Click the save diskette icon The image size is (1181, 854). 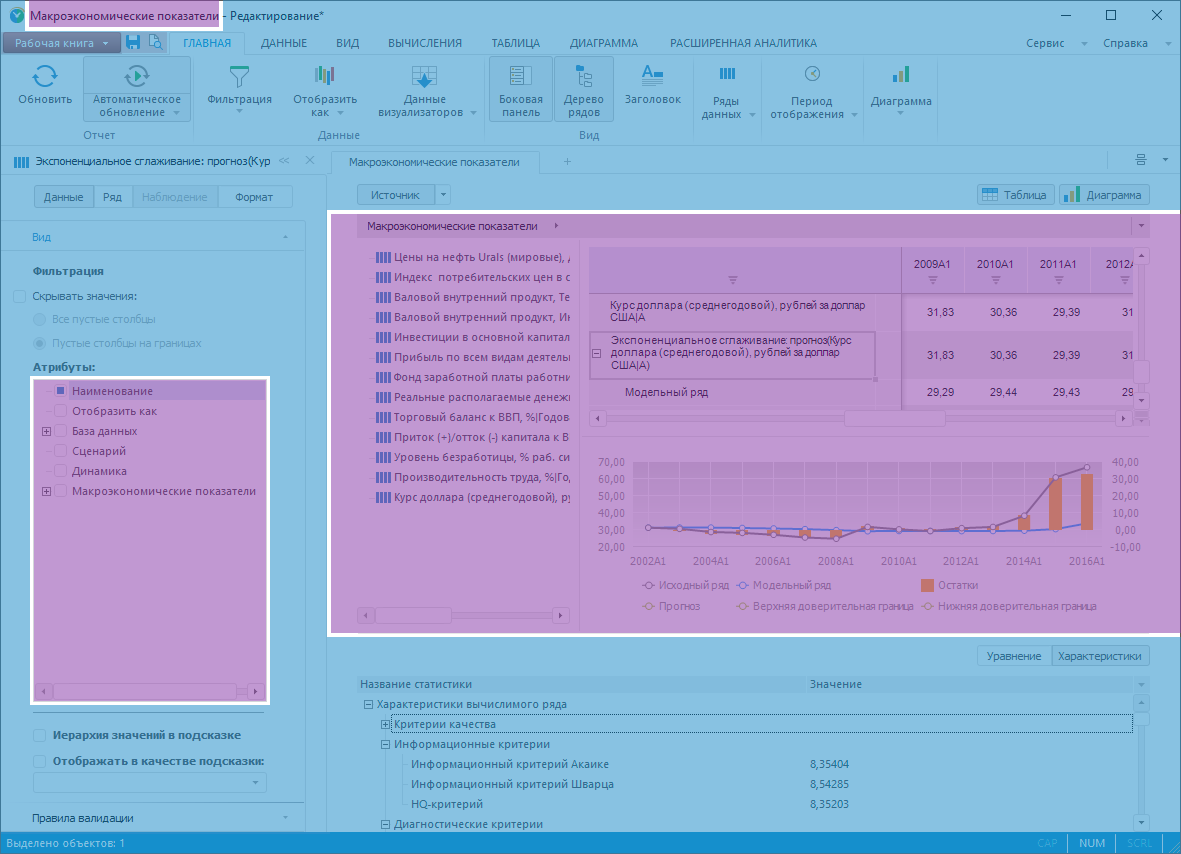[x=133, y=42]
